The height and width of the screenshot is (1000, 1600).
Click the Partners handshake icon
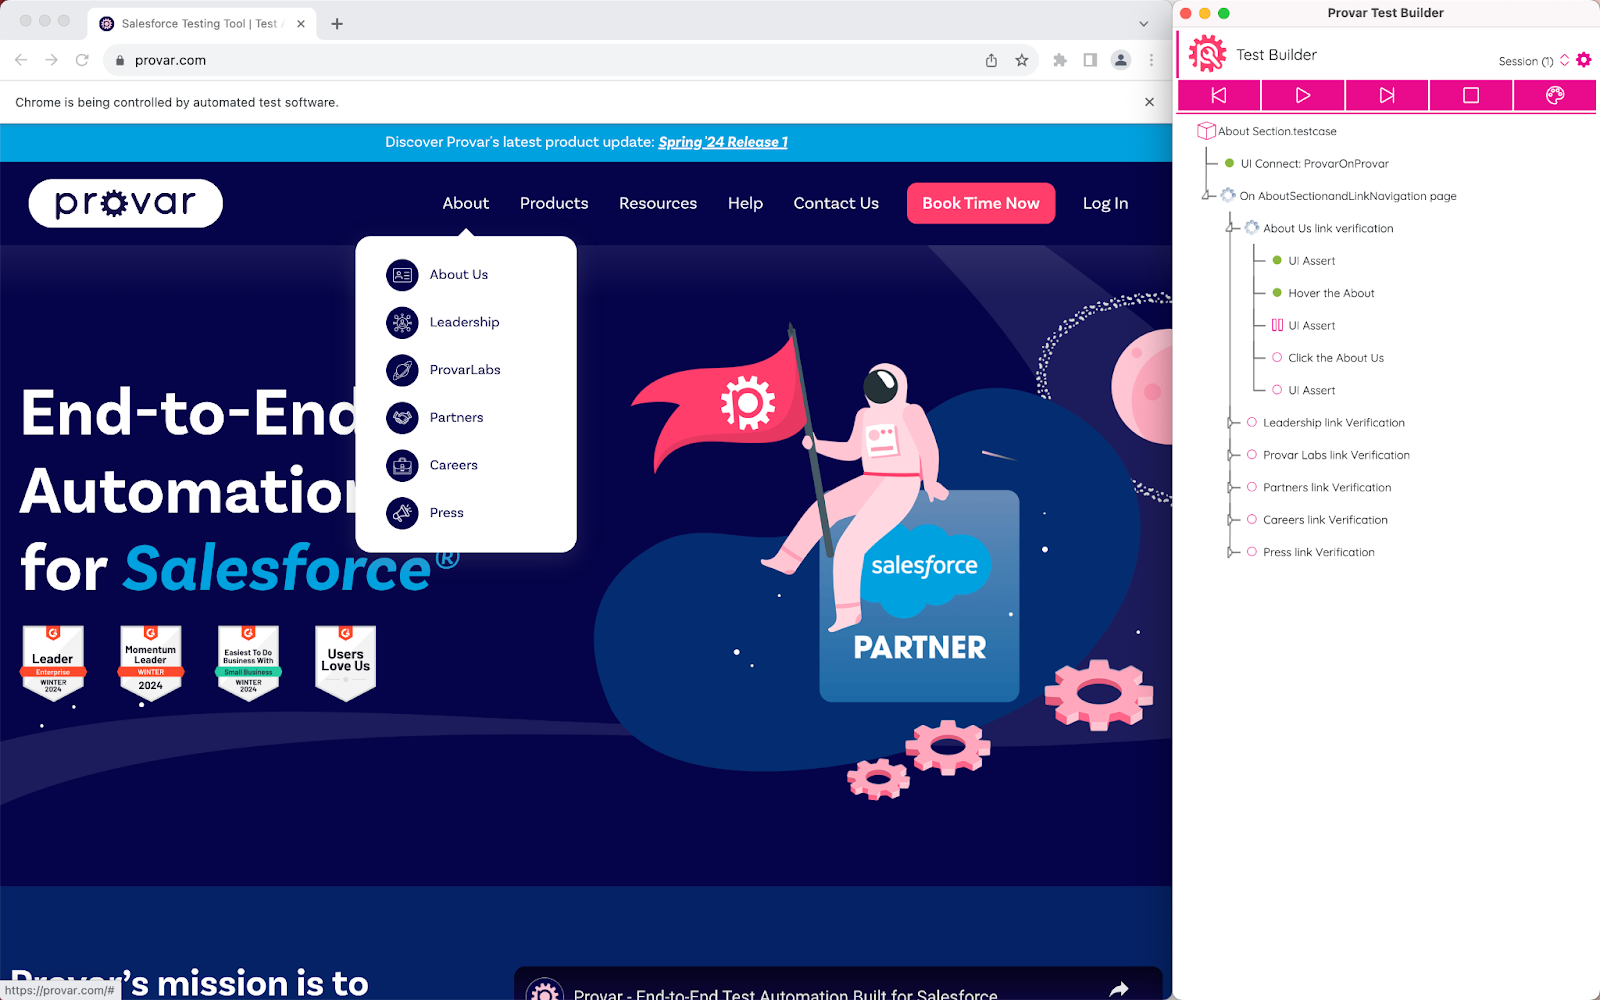click(402, 417)
